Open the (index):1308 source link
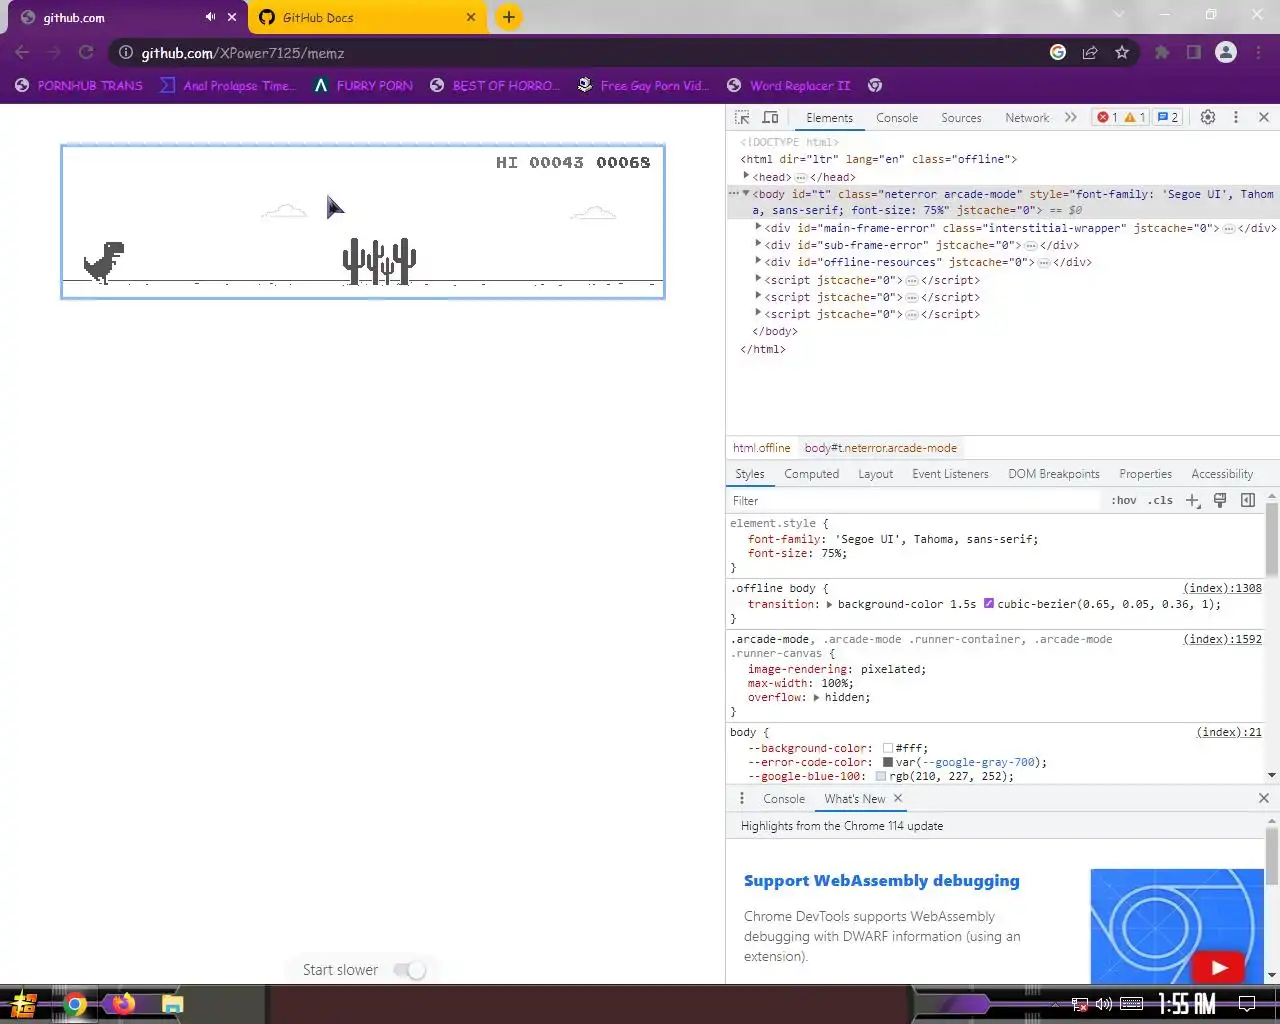 pyautogui.click(x=1222, y=588)
